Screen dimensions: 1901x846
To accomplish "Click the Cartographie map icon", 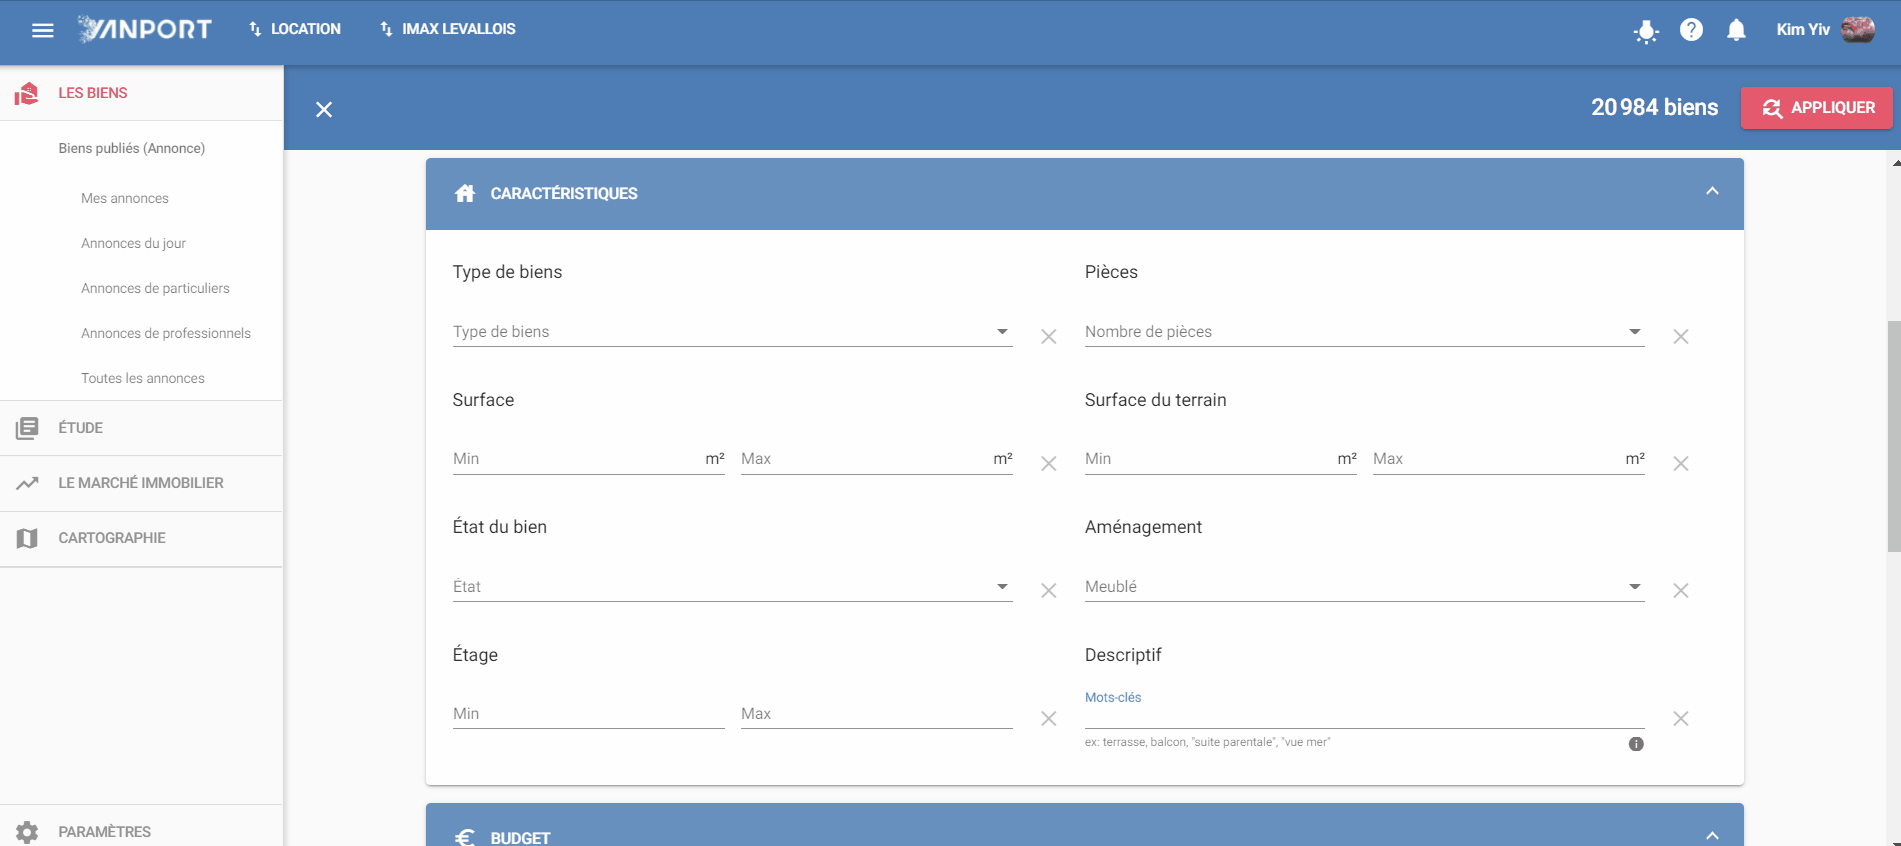I will (x=27, y=538).
